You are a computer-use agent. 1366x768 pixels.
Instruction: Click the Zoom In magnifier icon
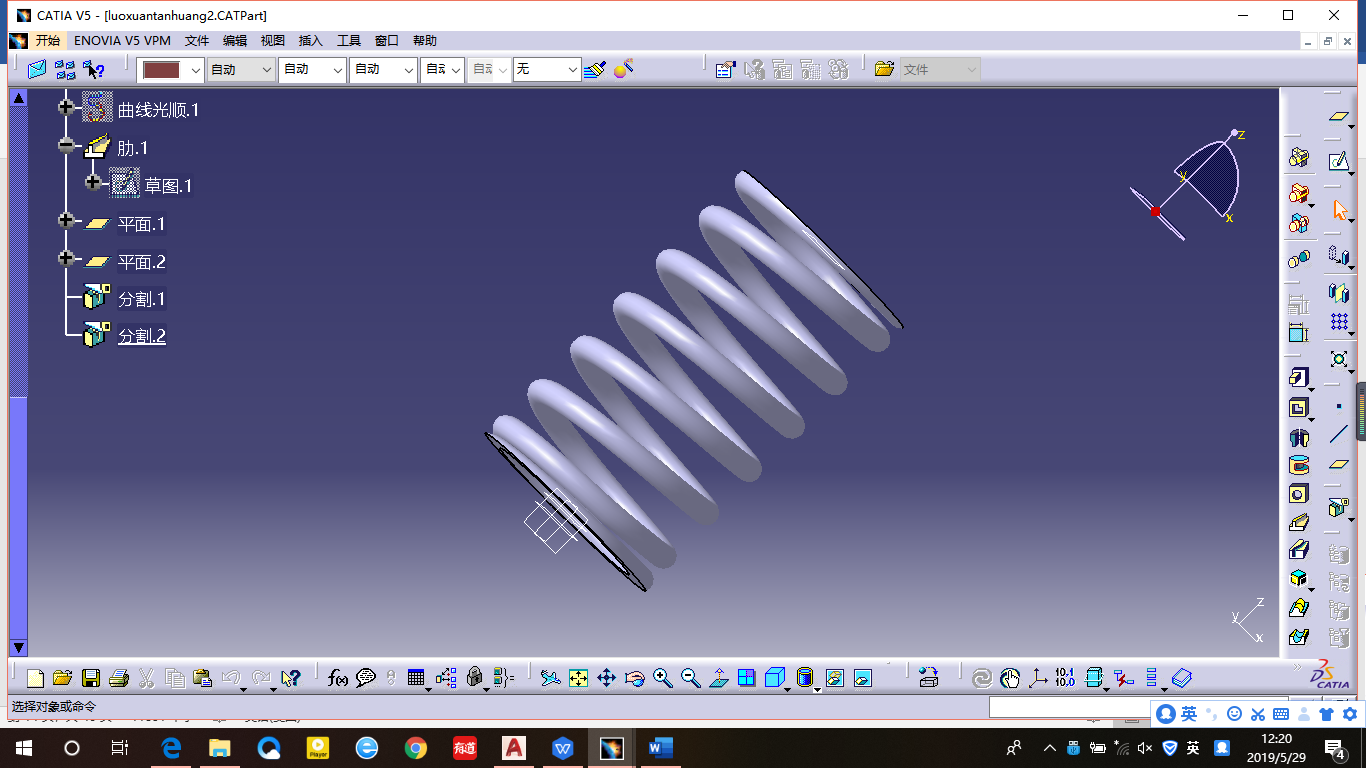point(662,678)
